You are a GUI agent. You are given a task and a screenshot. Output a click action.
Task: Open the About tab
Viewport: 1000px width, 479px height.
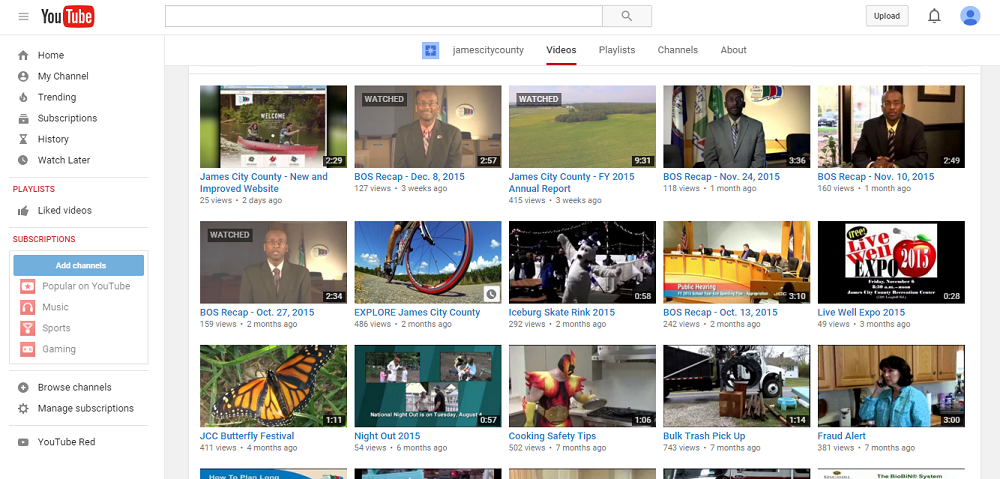(733, 50)
